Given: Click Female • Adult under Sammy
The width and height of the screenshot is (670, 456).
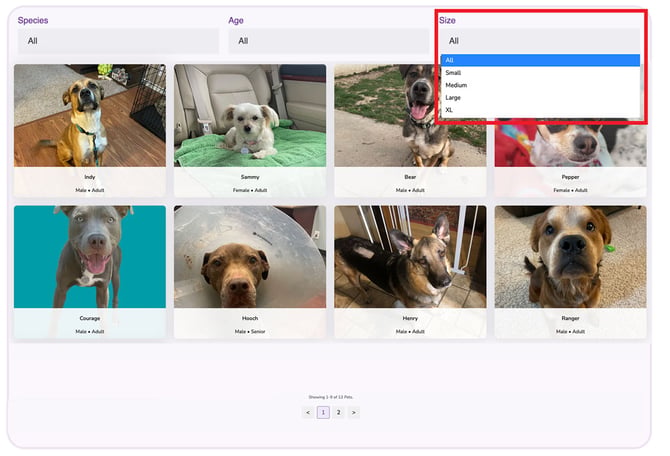Looking at the screenshot, I should coord(250,190).
